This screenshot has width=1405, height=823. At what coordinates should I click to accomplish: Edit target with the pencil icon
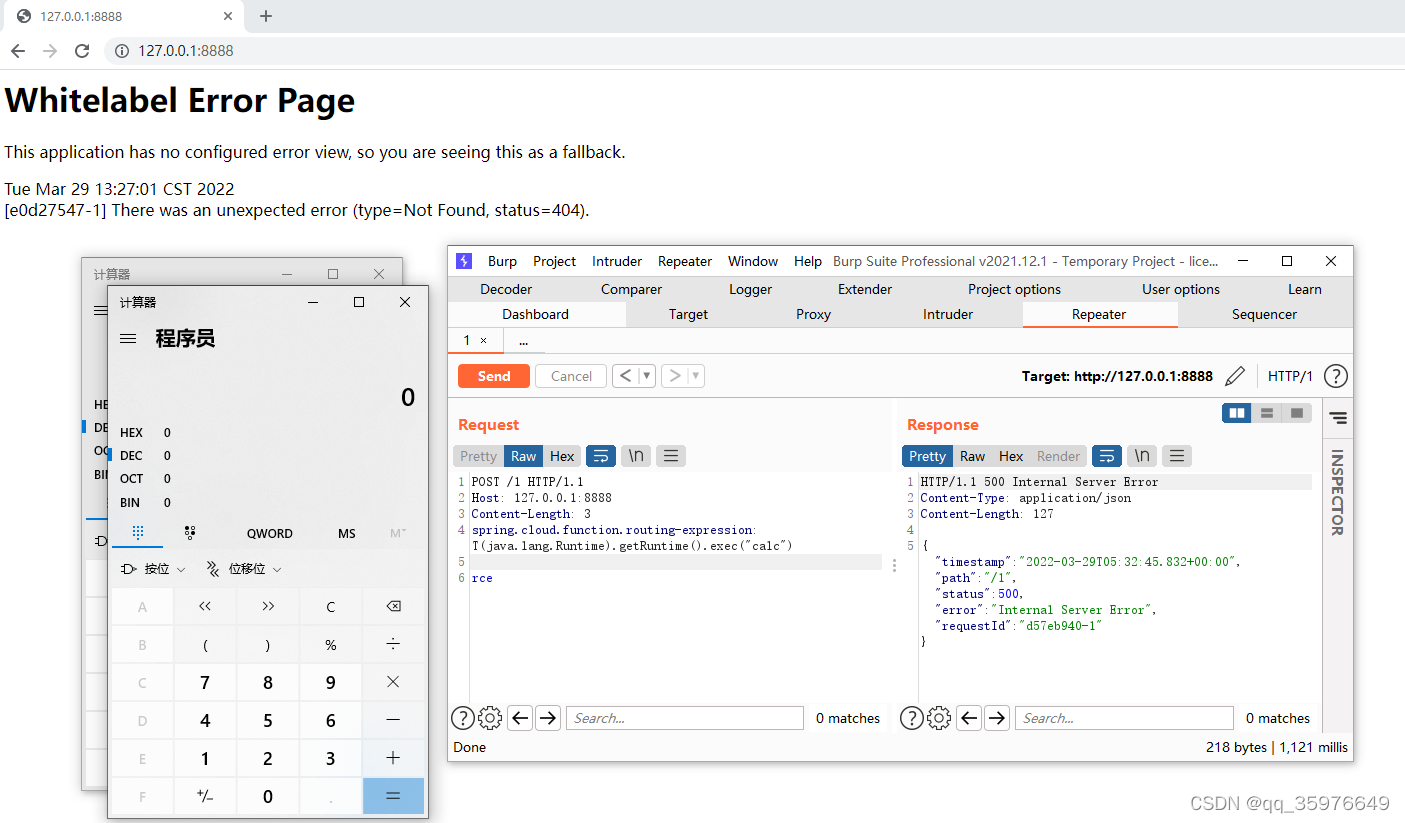point(1235,376)
